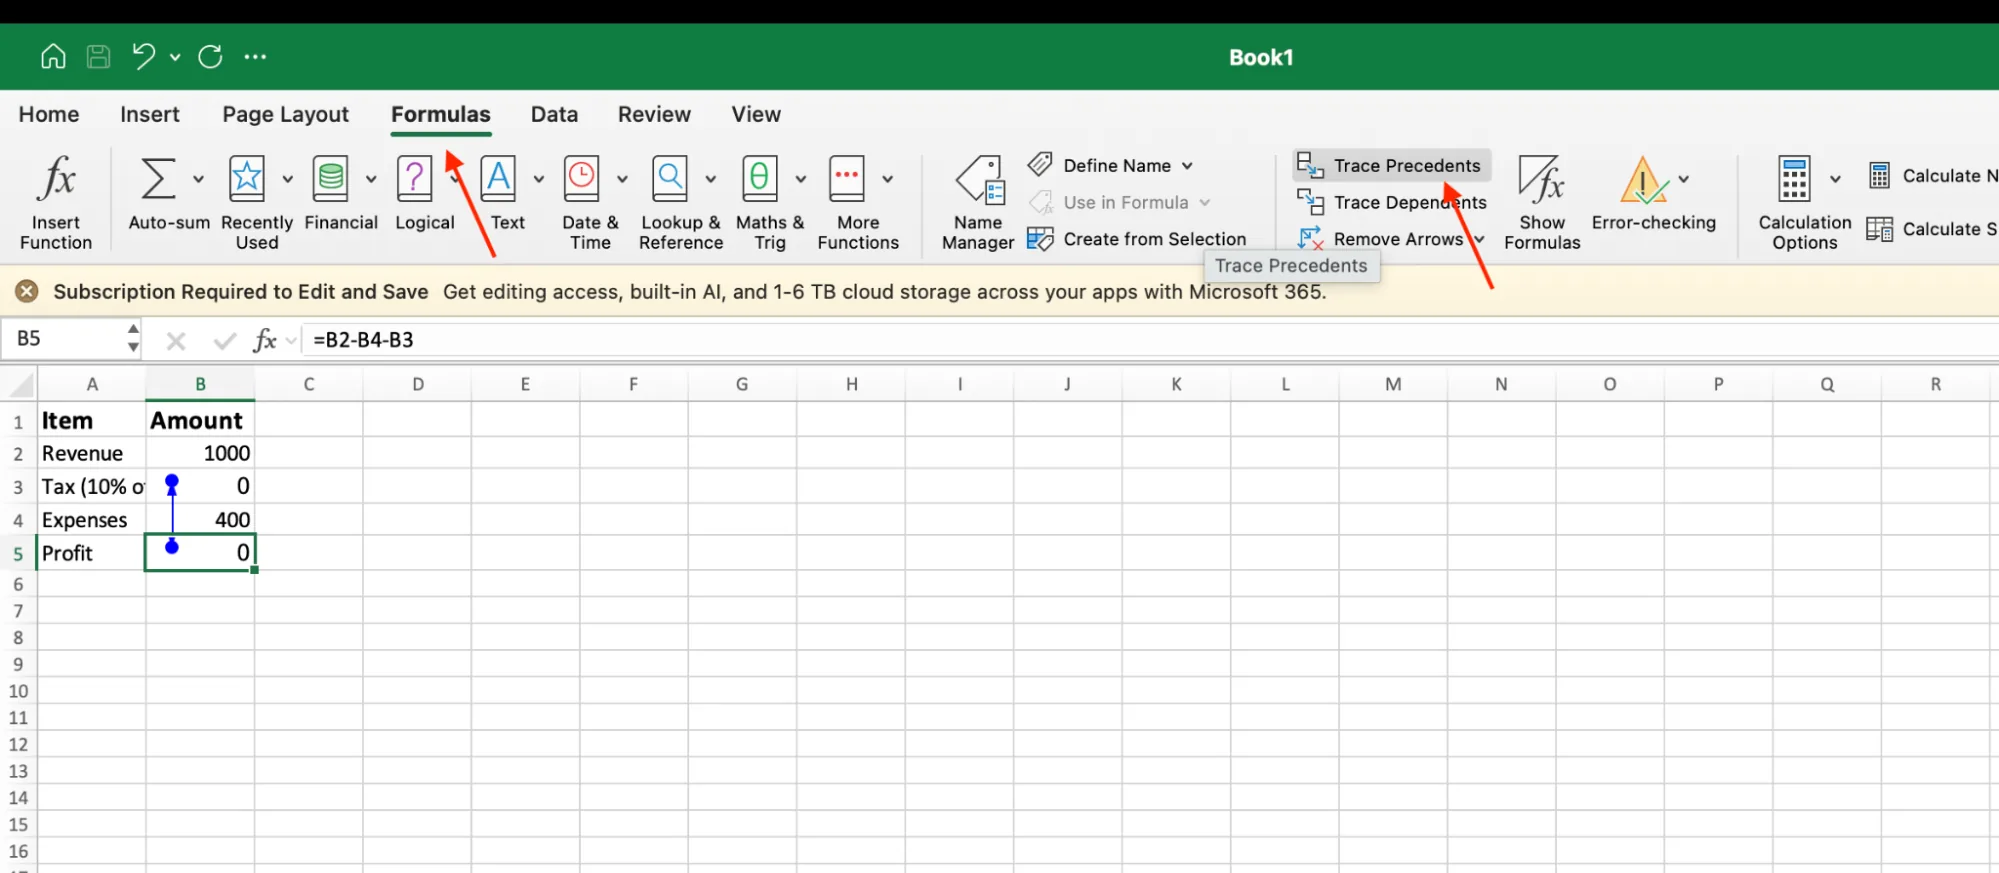Click the Home icon in title bar

tap(53, 56)
